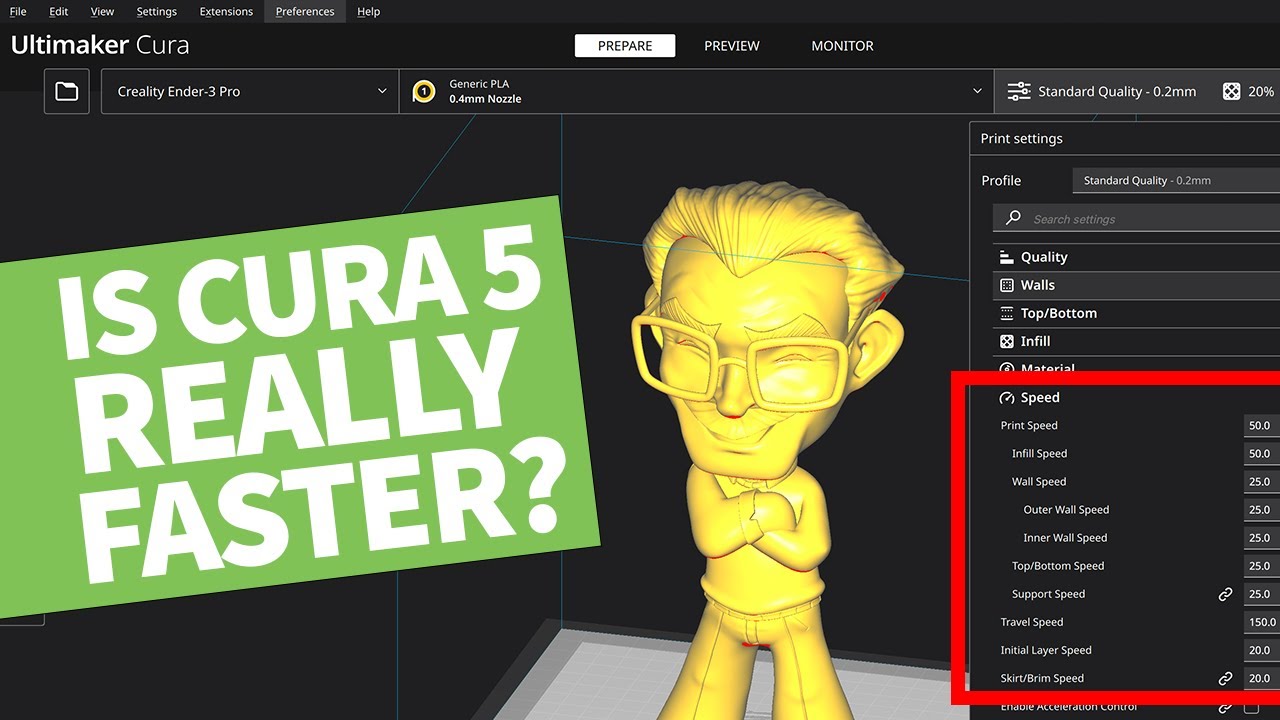Open the File menu
This screenshot has height=720, width=1280.
click(x=18, y=11)
